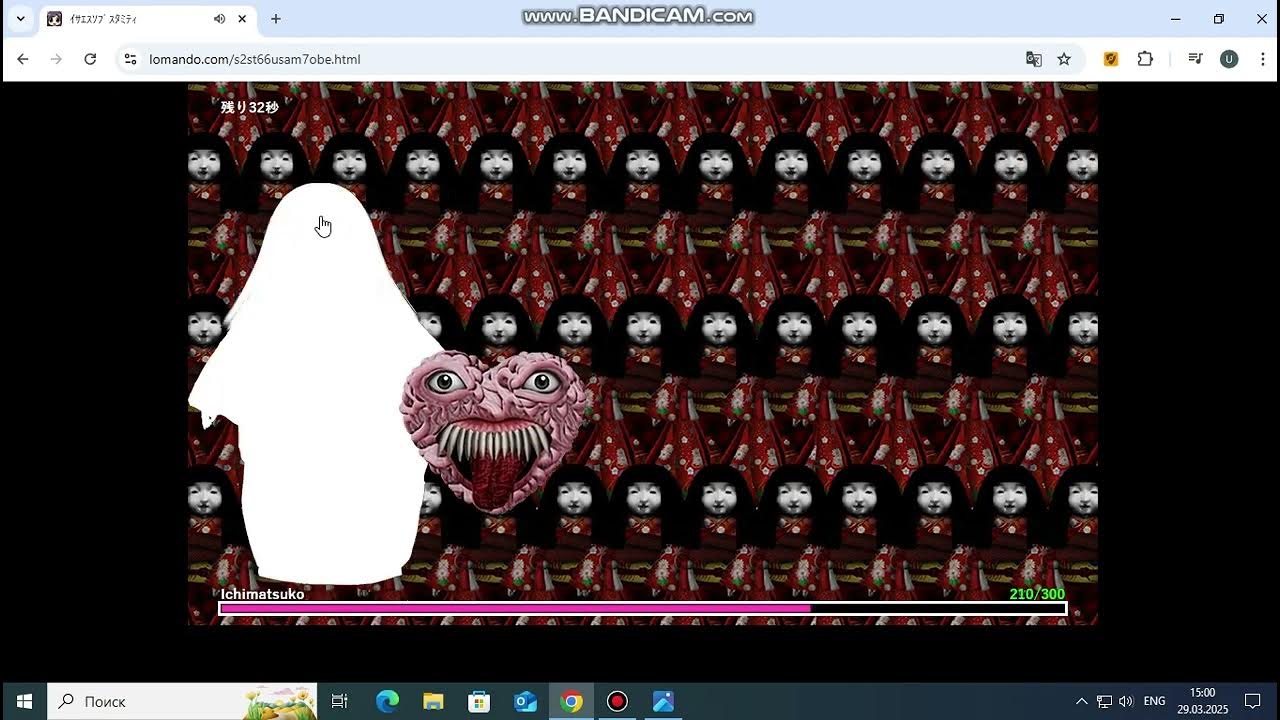Open the Chrome profile avatar

[x=1229, y=59]
